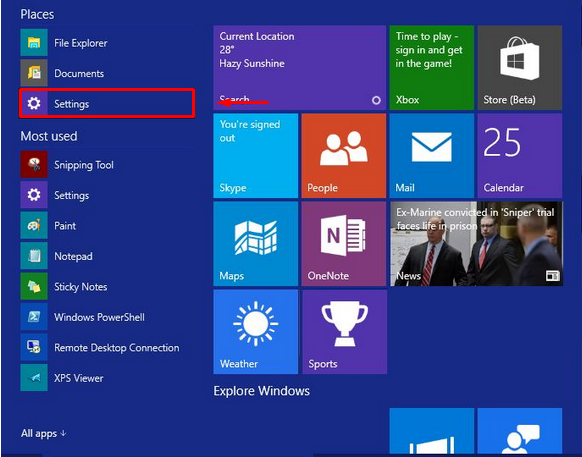Click the Remote Desktop Connection label
582x457 pixels.
click(117, 348)
